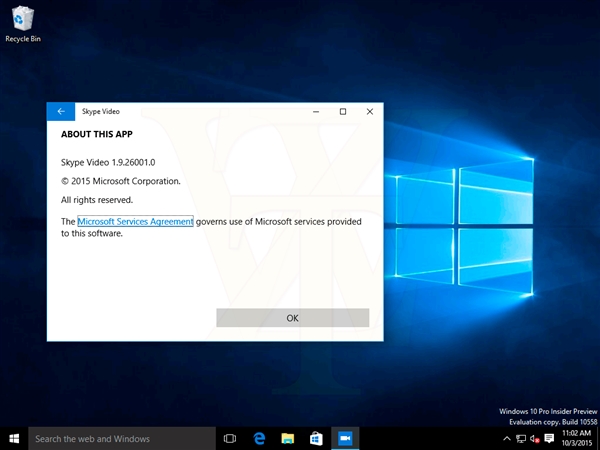Viewport: 600px width, 450px height.
Task: Go back using the blue arrow button
Action: click(x=61, y=111)
